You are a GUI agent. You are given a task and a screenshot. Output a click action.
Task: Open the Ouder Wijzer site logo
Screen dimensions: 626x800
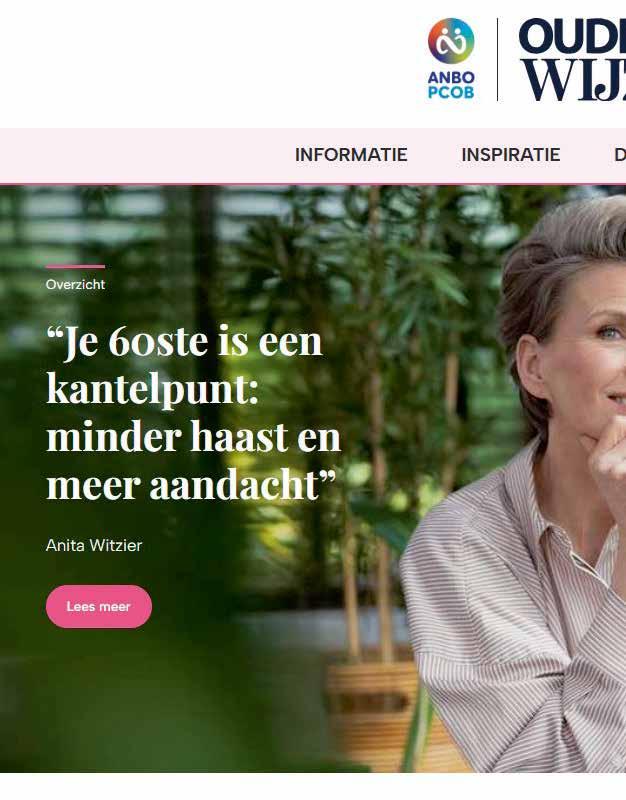(x=572, y=59)
